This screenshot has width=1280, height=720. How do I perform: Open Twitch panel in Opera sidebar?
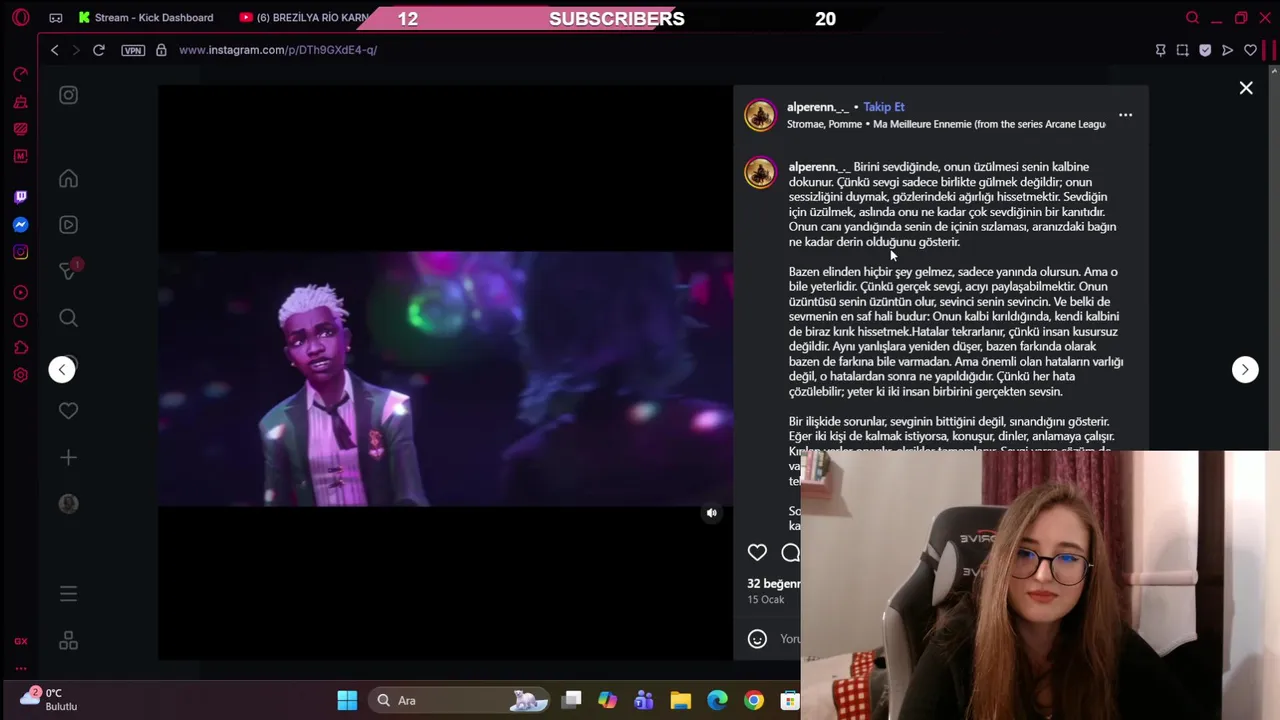click(x=20, y=197)
